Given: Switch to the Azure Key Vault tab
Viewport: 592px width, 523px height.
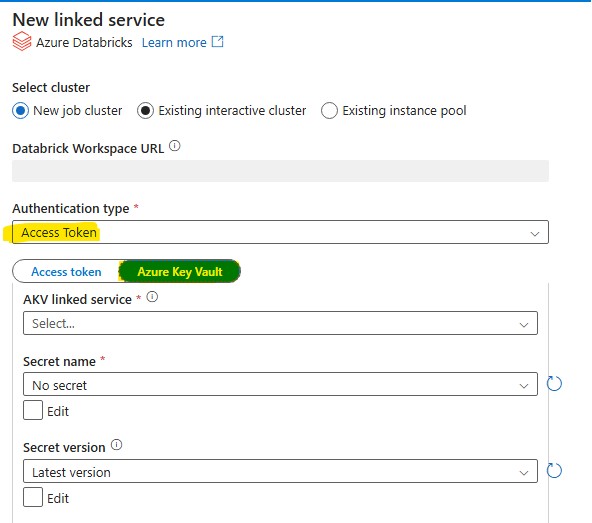Looking at the screenshot, I should (180, 272).
